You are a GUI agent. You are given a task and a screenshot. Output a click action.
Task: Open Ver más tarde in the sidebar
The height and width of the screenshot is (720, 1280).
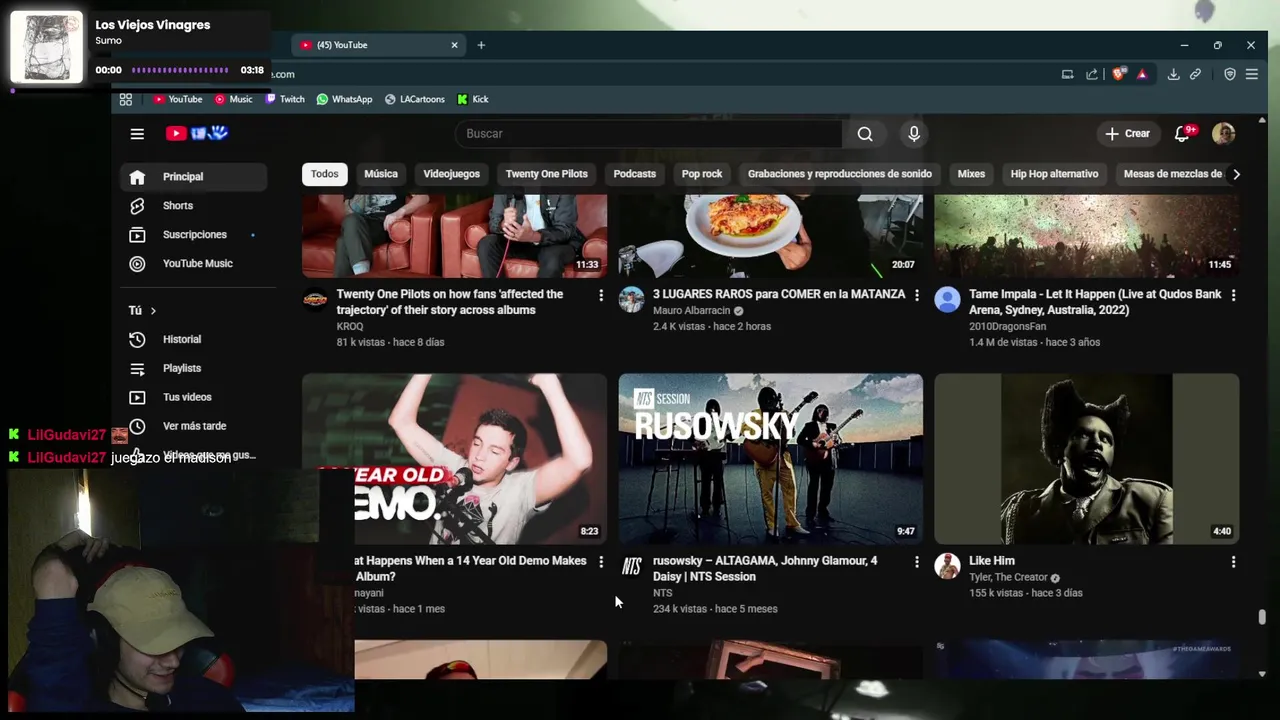pos(193,427)
